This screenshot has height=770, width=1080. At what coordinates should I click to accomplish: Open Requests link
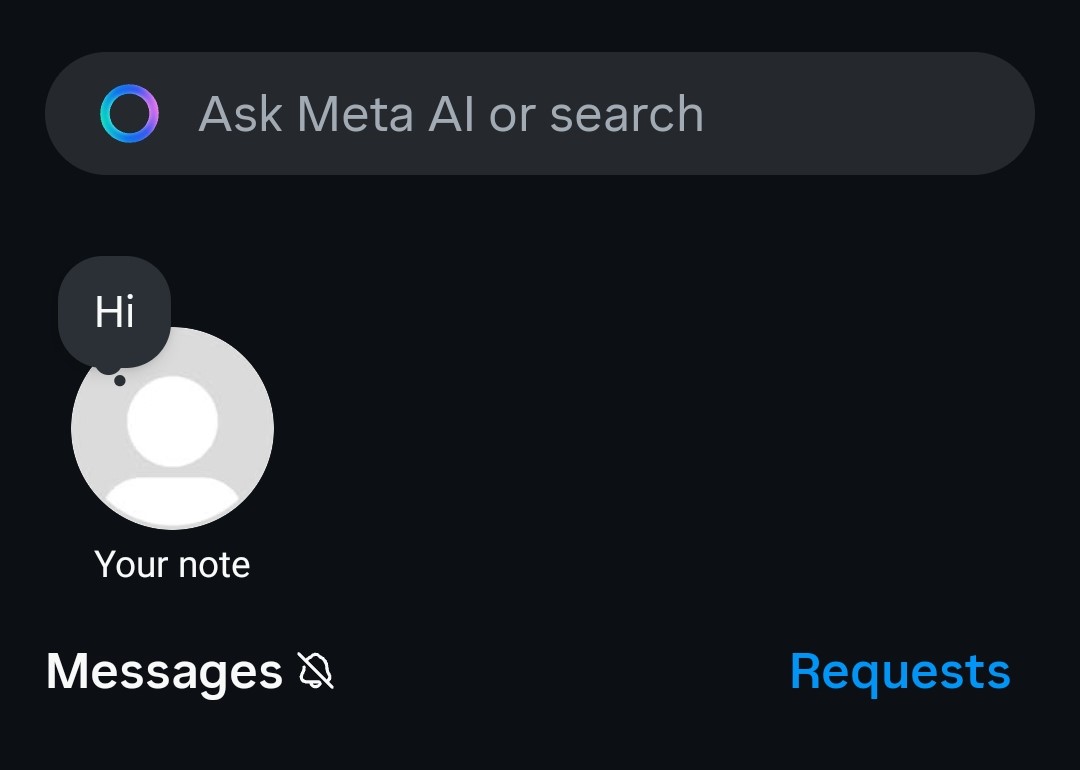[x=900, y=672]
